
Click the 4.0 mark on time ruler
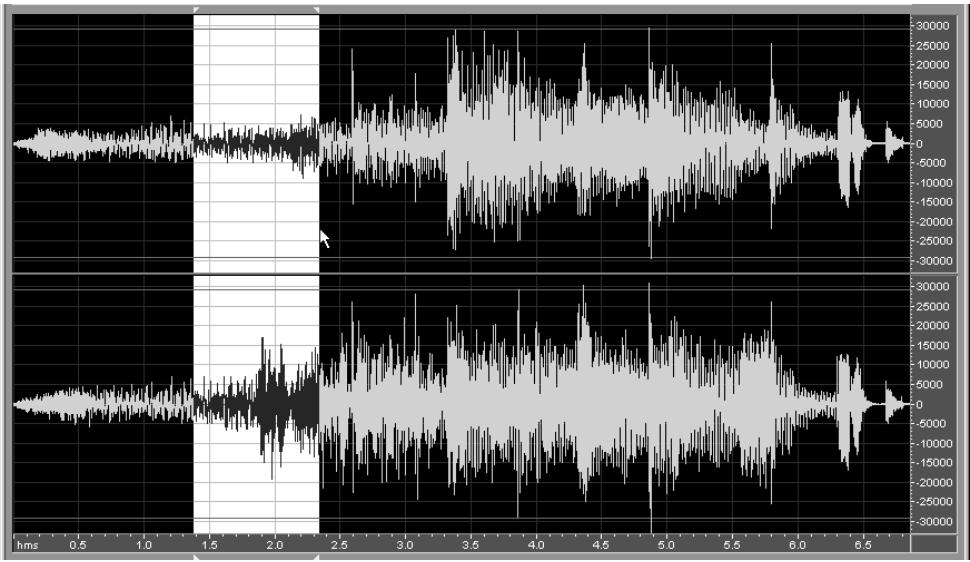[536, 545]
